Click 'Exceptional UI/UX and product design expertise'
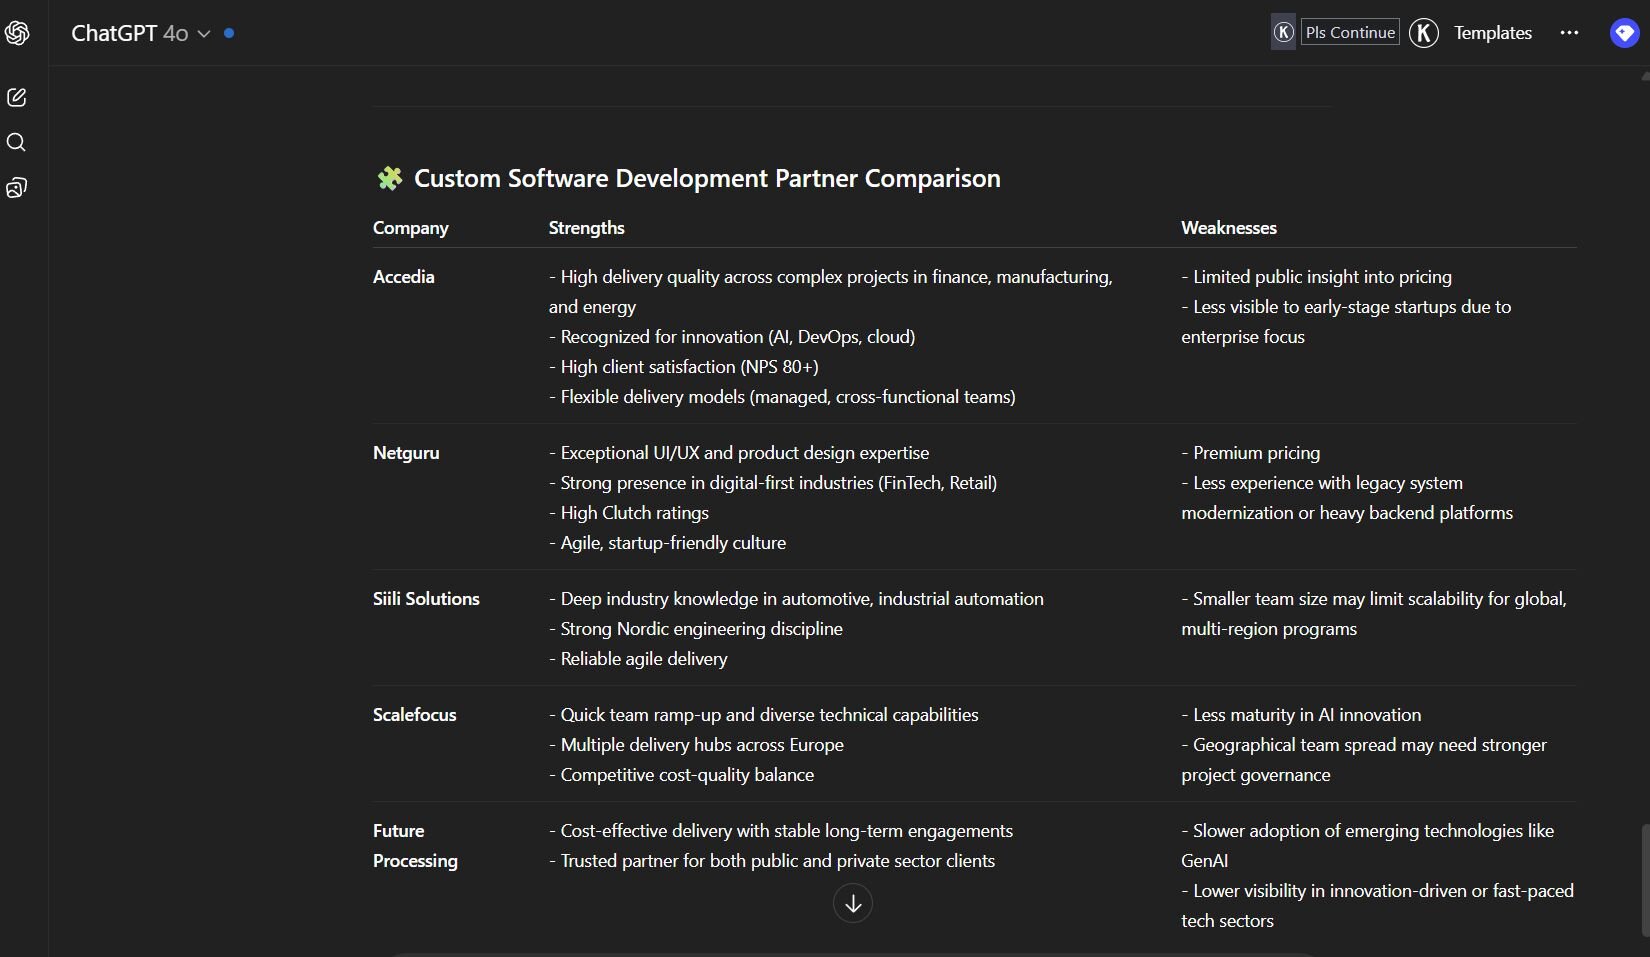Screen dimensions: 1650x957 point(739,453)
